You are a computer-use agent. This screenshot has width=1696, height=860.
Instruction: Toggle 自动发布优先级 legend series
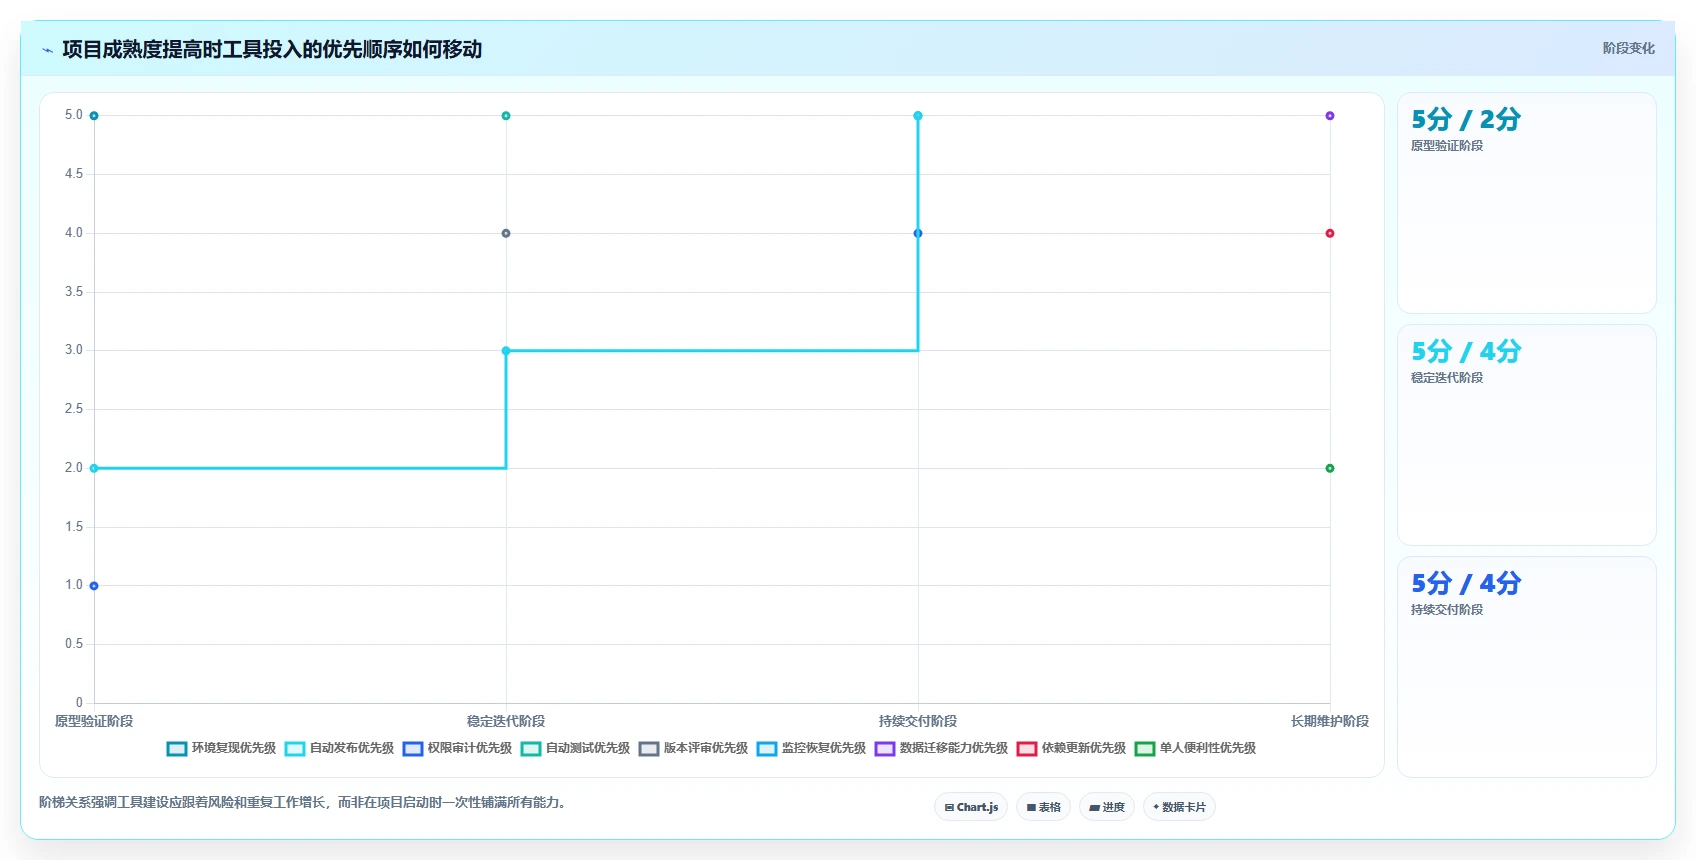(339, 748)
